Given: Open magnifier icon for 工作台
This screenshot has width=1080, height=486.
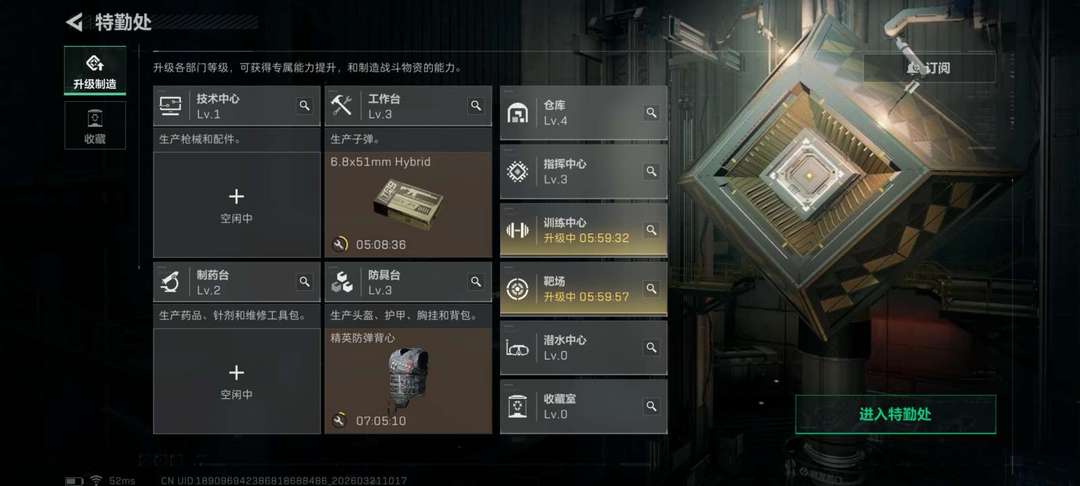Looking at the screenshot, I should [476, 105].
